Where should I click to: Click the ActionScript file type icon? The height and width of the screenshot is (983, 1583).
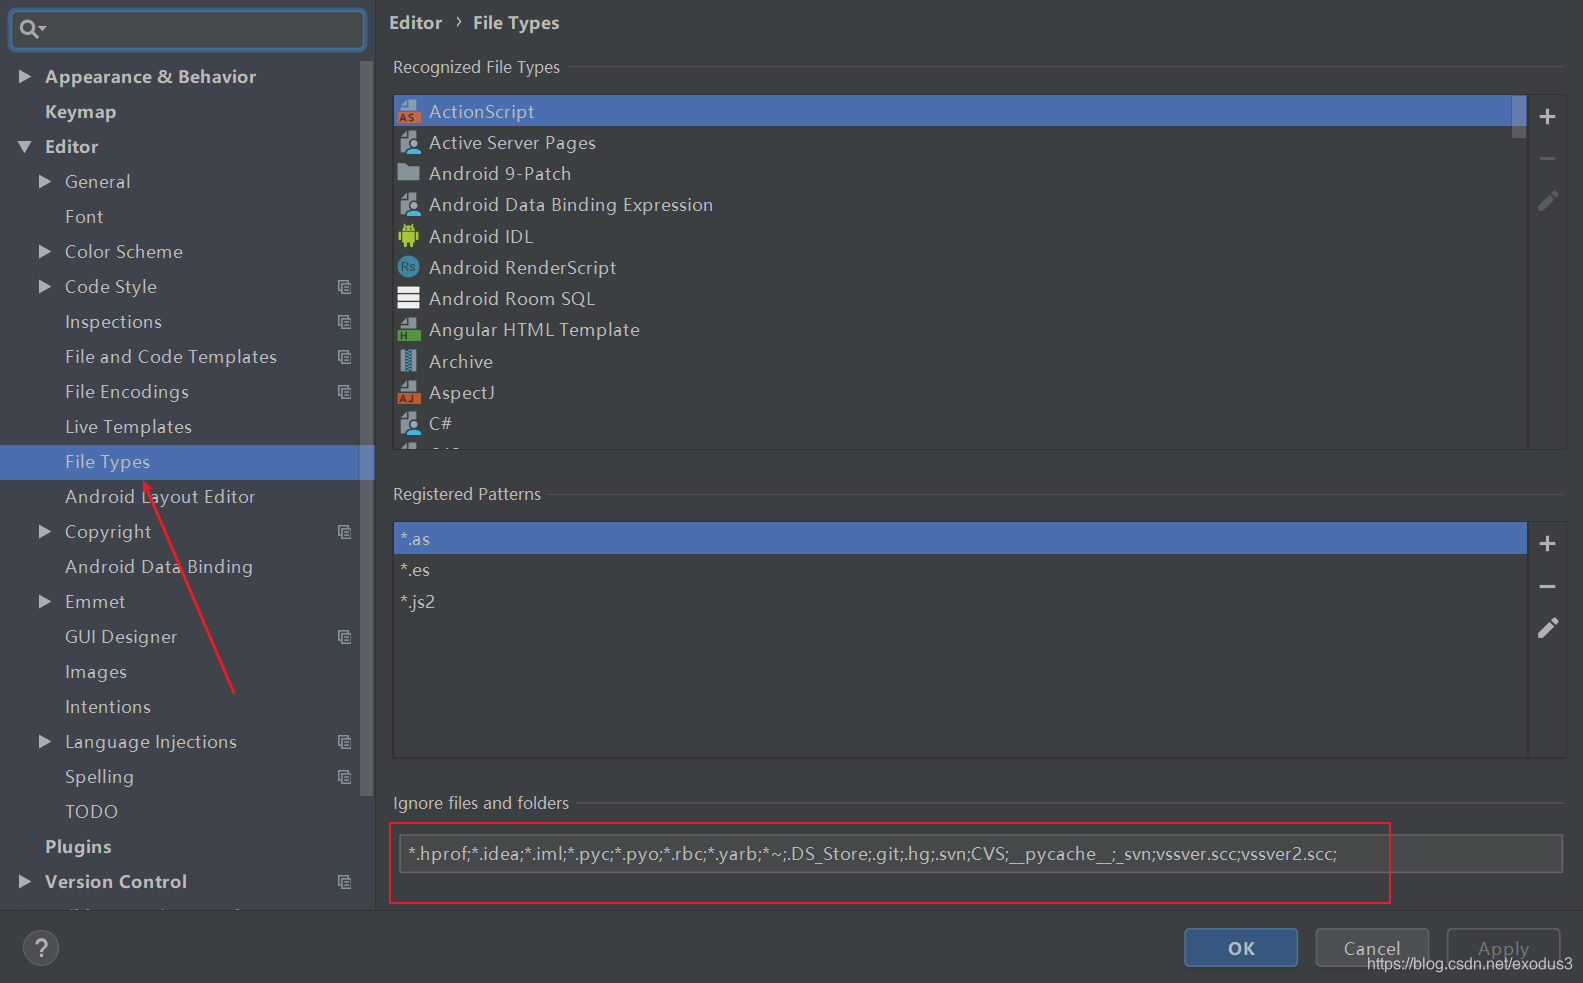(x=408, y=111)
